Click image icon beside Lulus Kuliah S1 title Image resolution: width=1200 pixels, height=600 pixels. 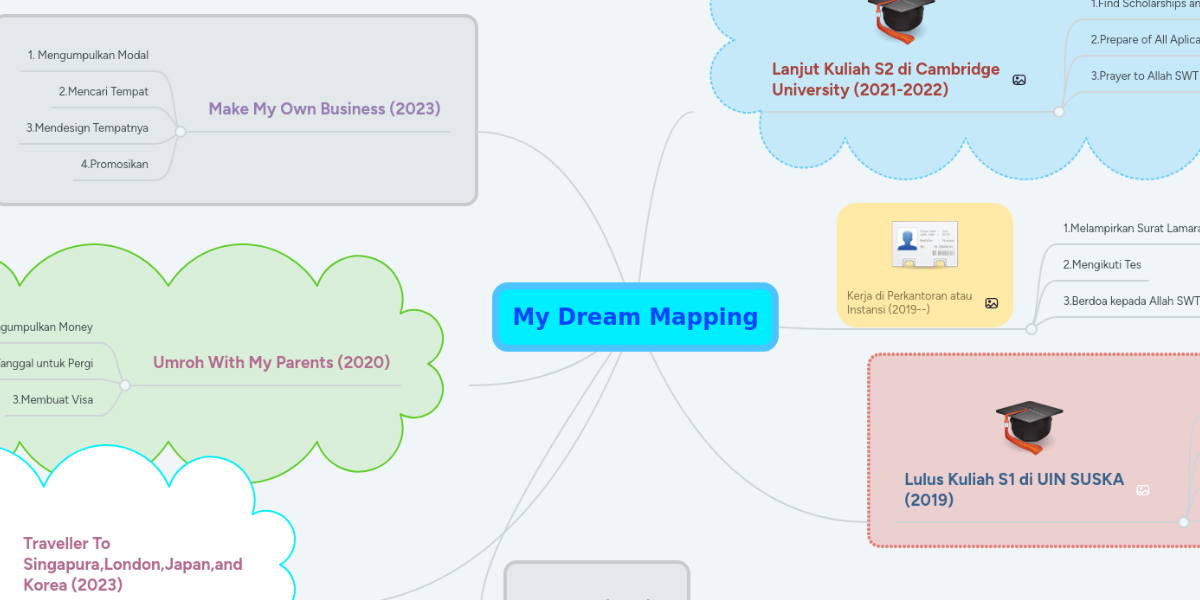point(1143,490)
